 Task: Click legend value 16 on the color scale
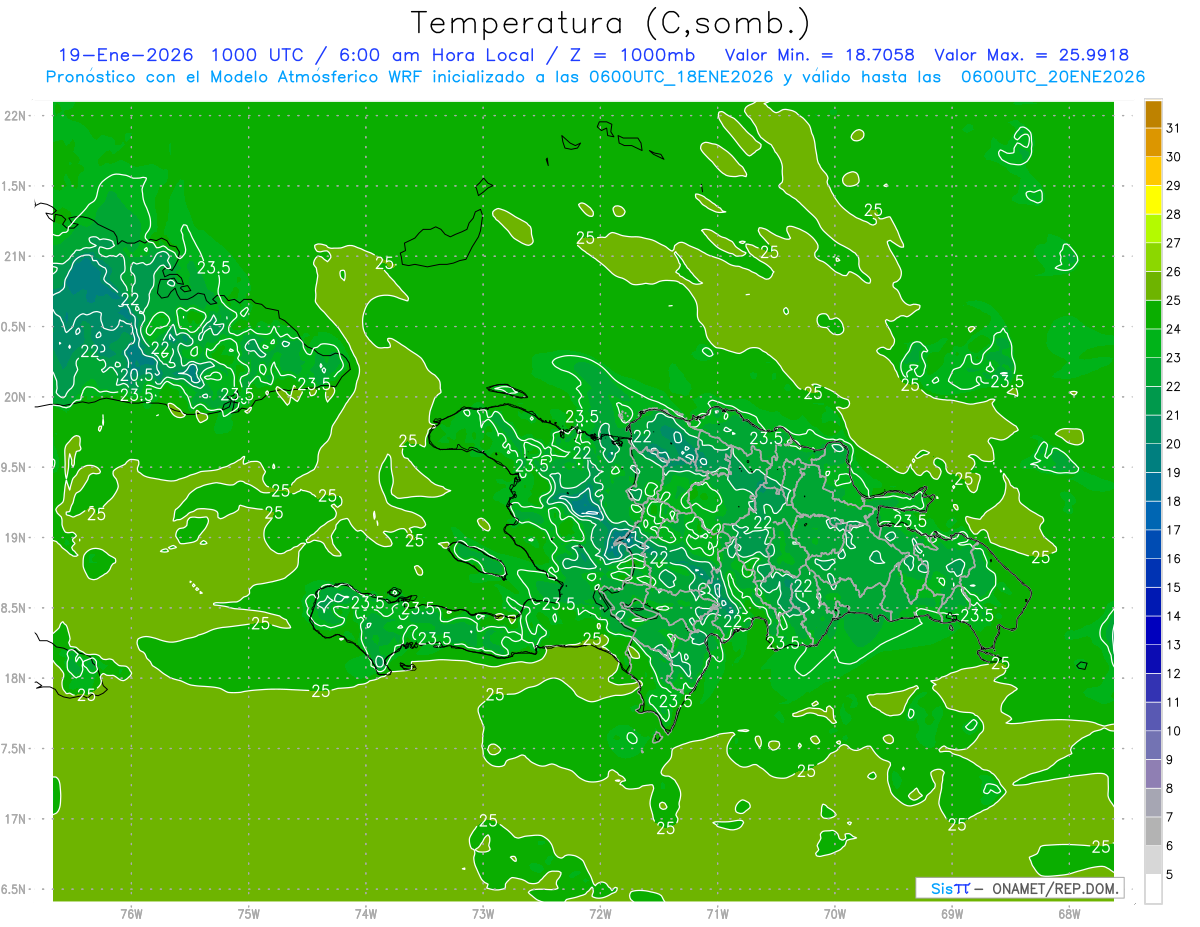[x=1174, y=559]
